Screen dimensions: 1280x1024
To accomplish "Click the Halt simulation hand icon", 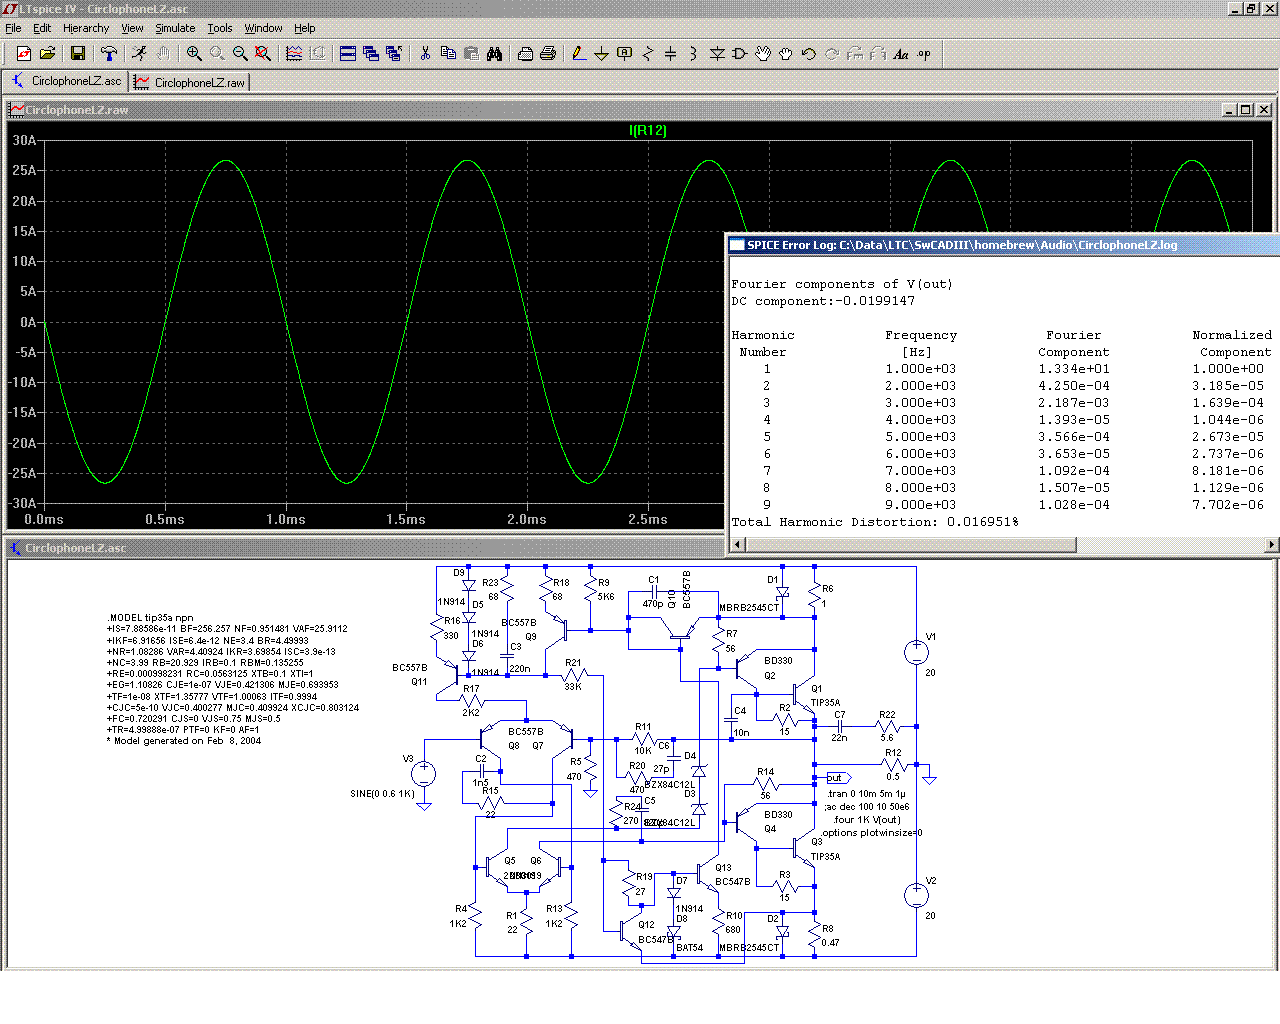I will click(162, 54).
